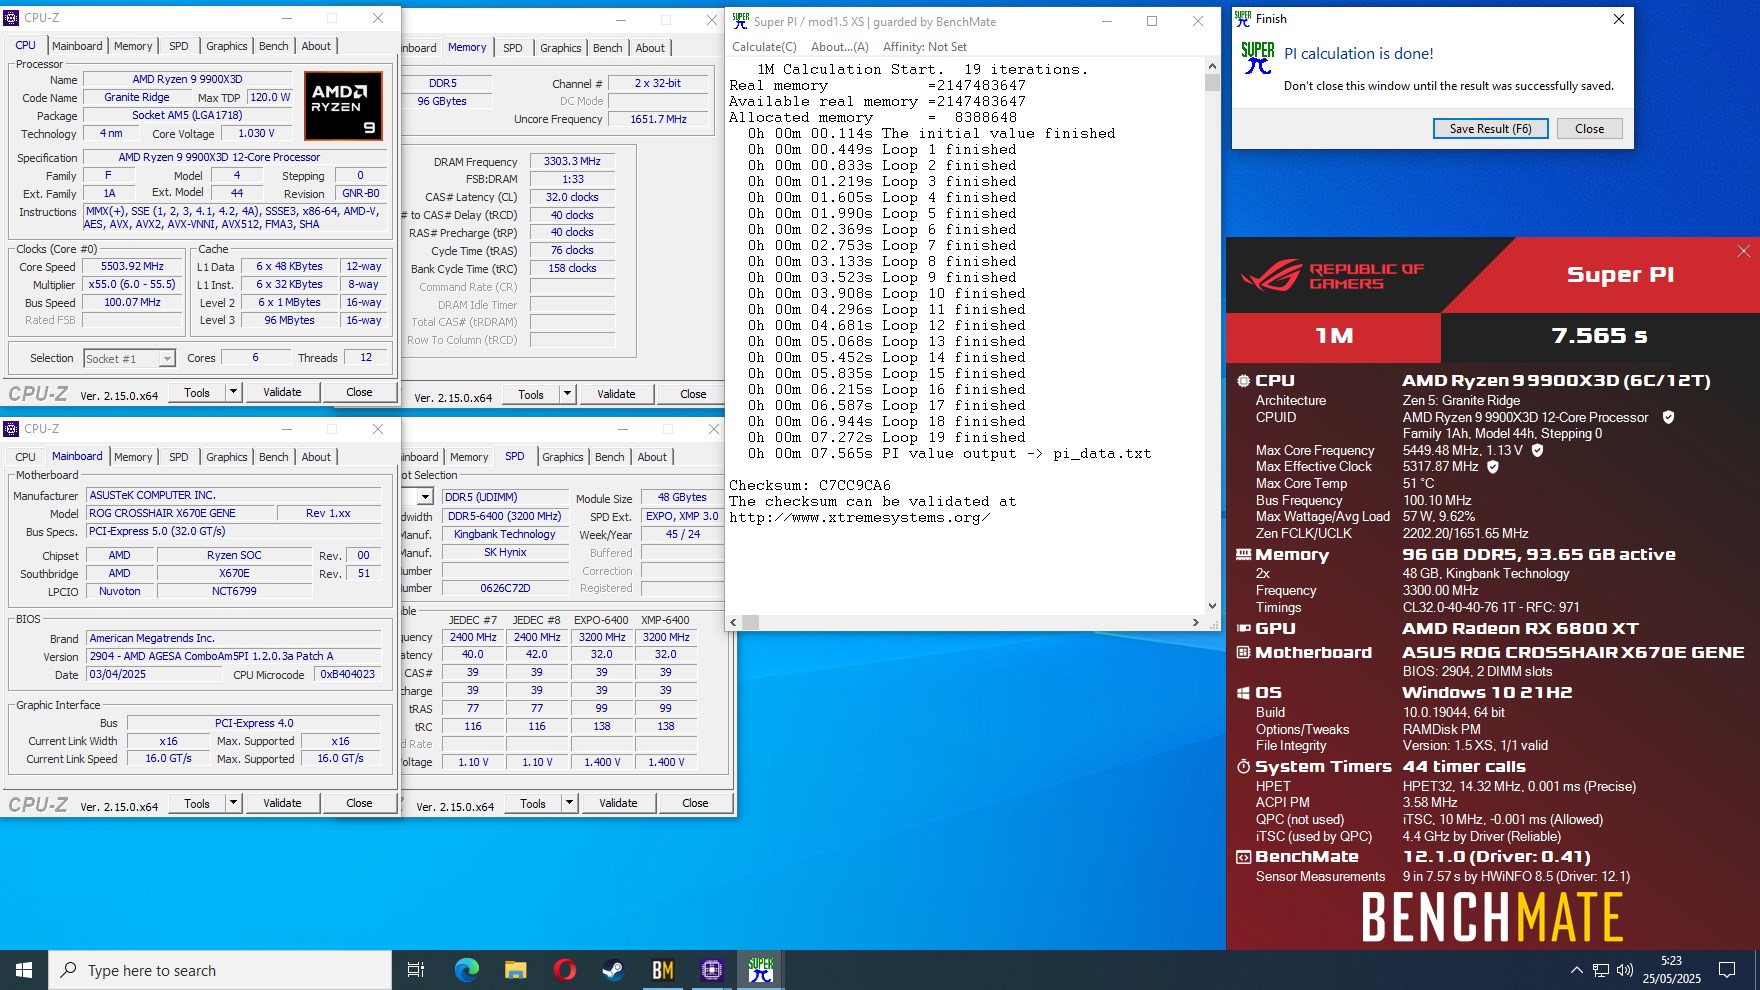Click Validate in the CPU tab window
Image resolution: width=1760 pixels, height=990 pixels.
tap(282, 392)
